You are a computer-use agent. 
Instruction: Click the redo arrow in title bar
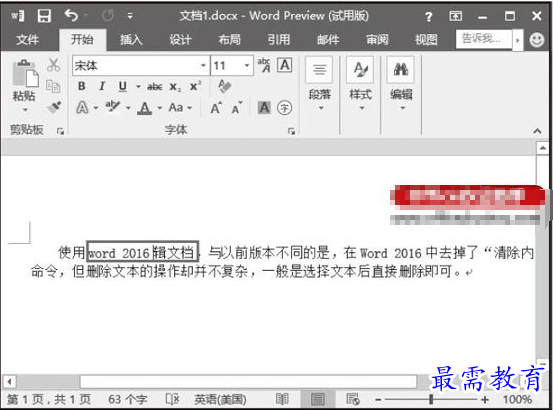pyautogui.click(x=108, y=16)
